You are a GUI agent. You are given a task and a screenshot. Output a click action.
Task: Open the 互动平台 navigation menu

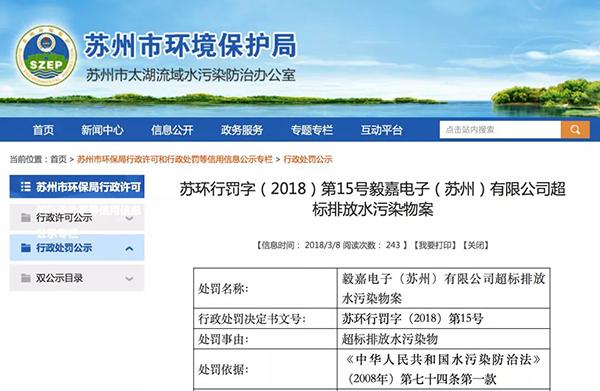(382, 130)
